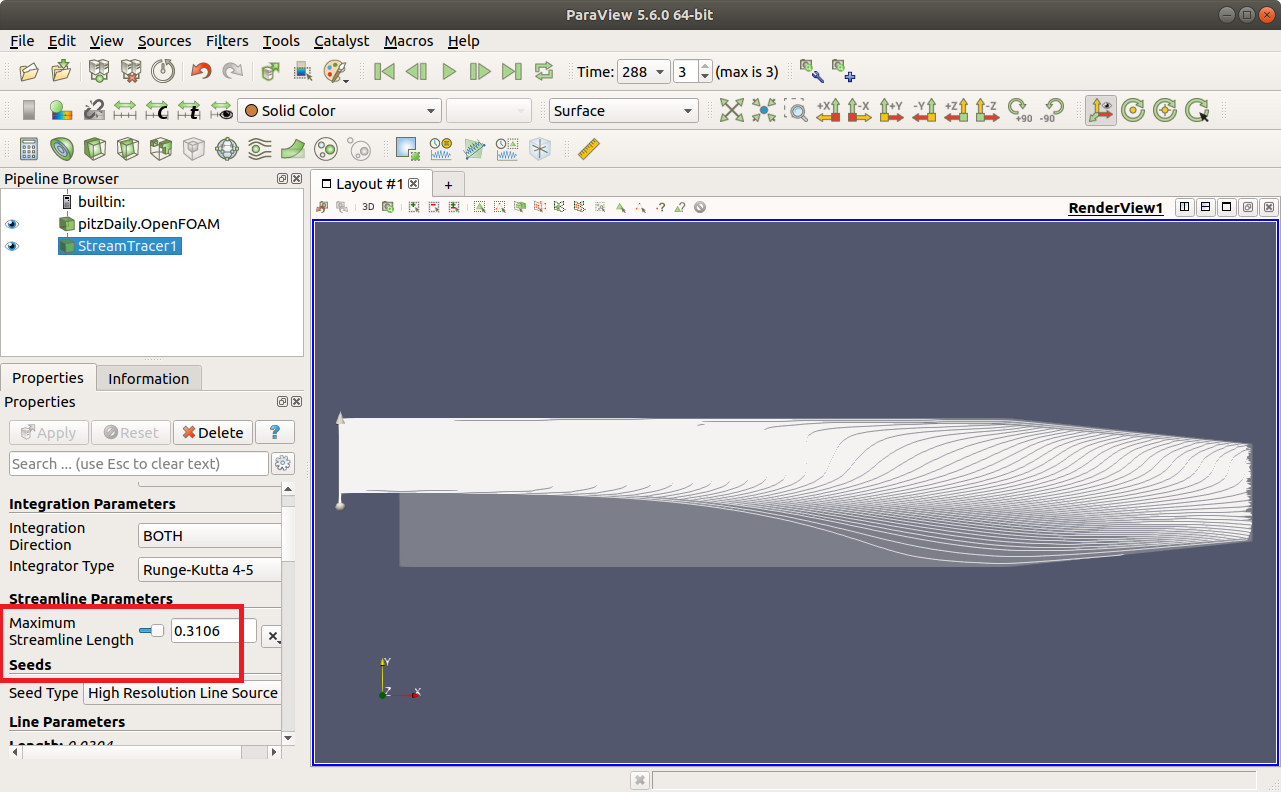The height and width of the screenshot is (792, 1281).
Task: Toggle 3D interaction mode button
Action: [368, 207]
